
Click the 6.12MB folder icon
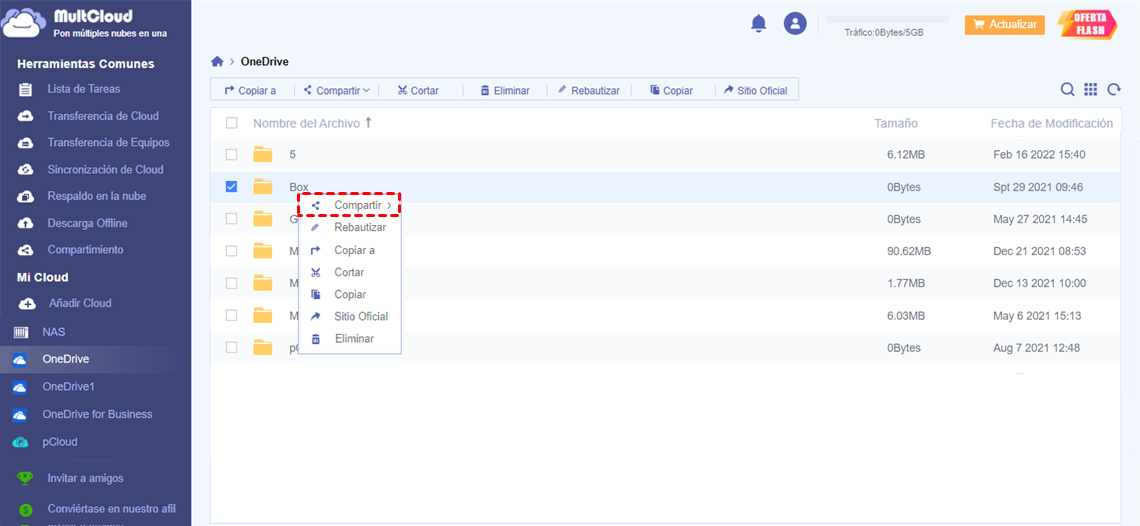coord(262,154)
